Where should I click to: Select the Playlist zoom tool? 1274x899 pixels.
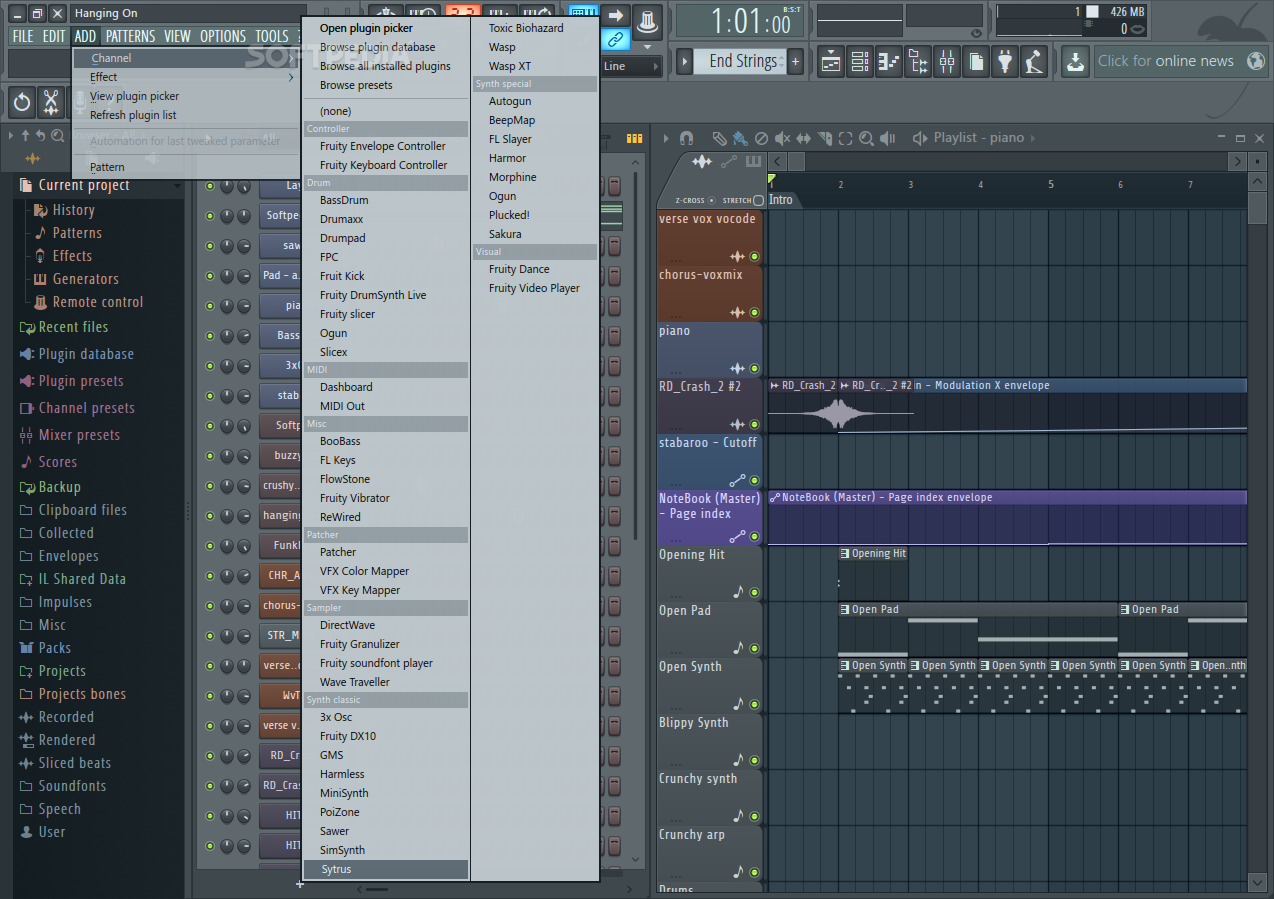(x=867, y=138)
